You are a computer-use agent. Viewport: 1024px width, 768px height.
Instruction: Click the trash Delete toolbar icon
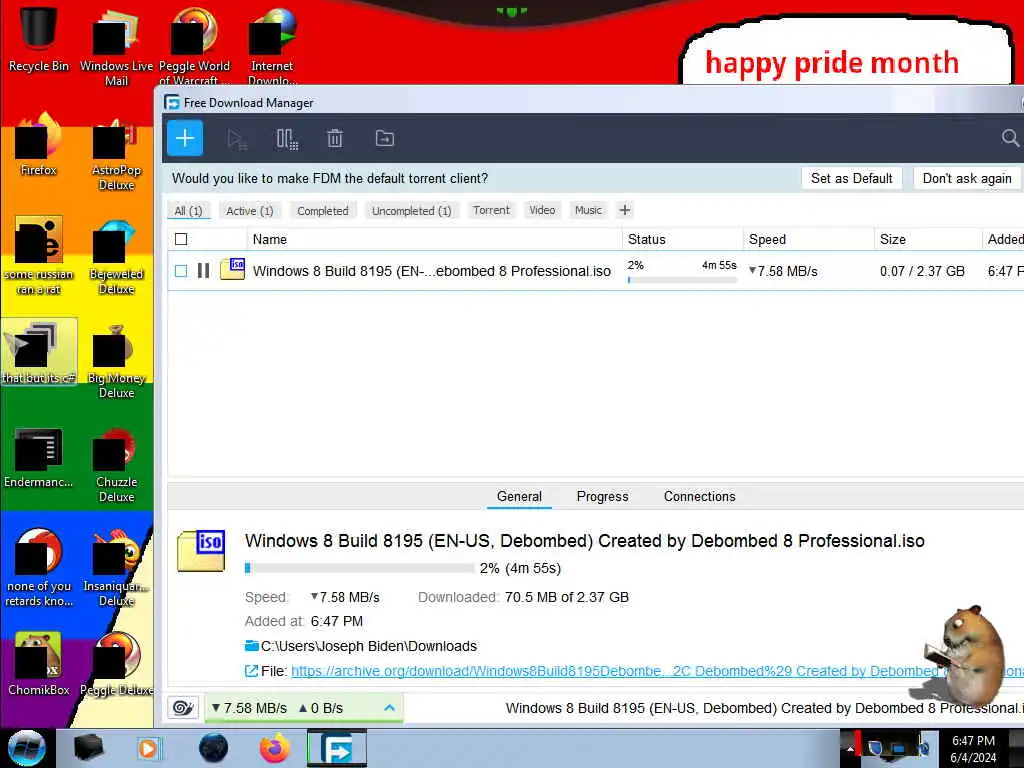point(335,138)
